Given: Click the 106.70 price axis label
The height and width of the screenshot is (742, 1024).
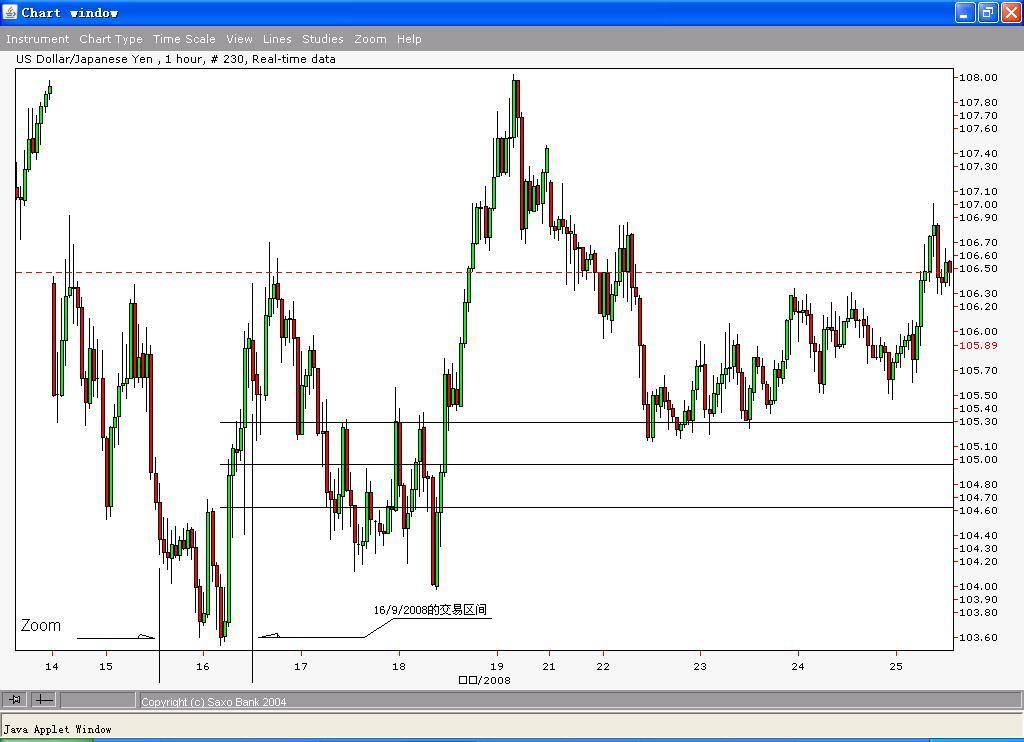Looking at the screenshot, I should click(978, 242).
